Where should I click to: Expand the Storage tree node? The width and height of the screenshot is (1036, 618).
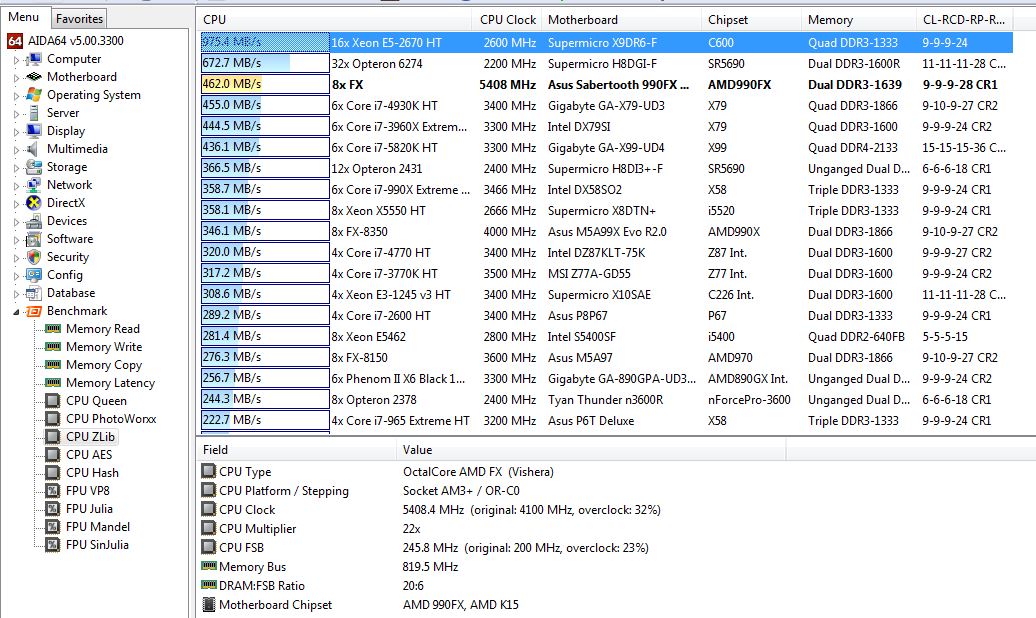[x=17, y=168]
